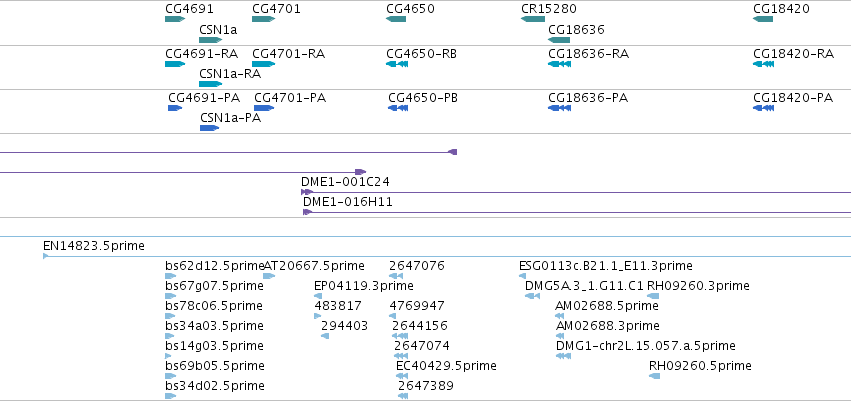
Task: Select the CR15280 gene label
Action: 548,9
